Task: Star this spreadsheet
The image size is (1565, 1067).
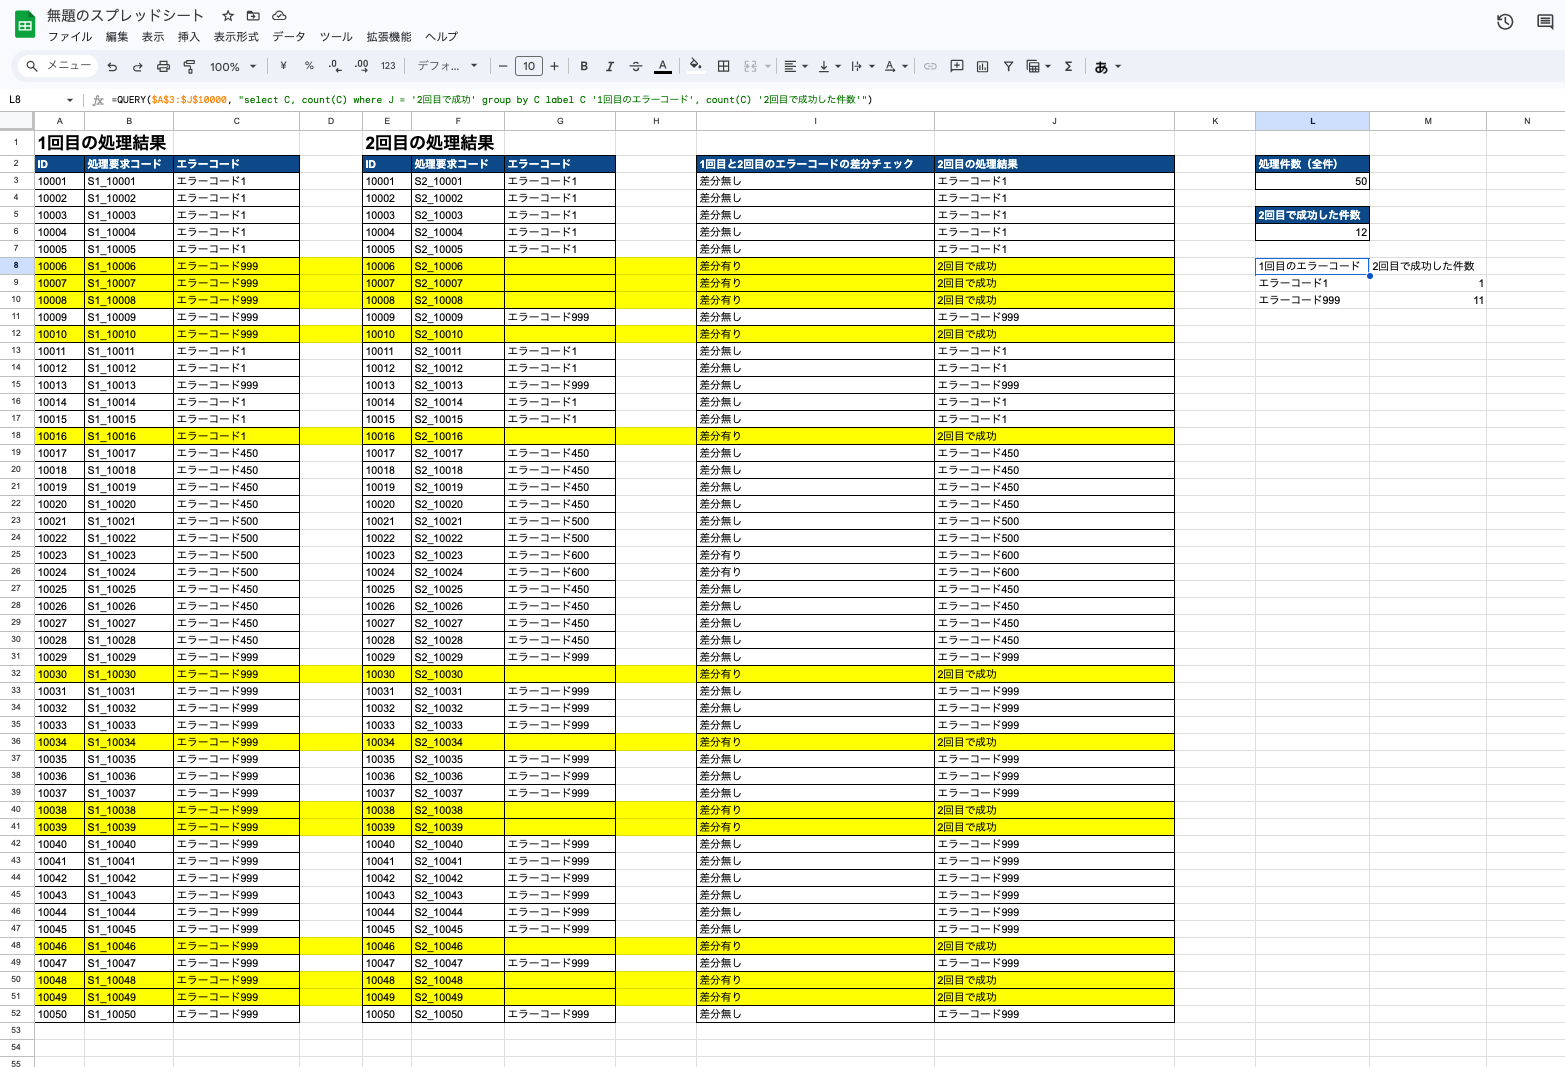Action: (x=228, y=16)
